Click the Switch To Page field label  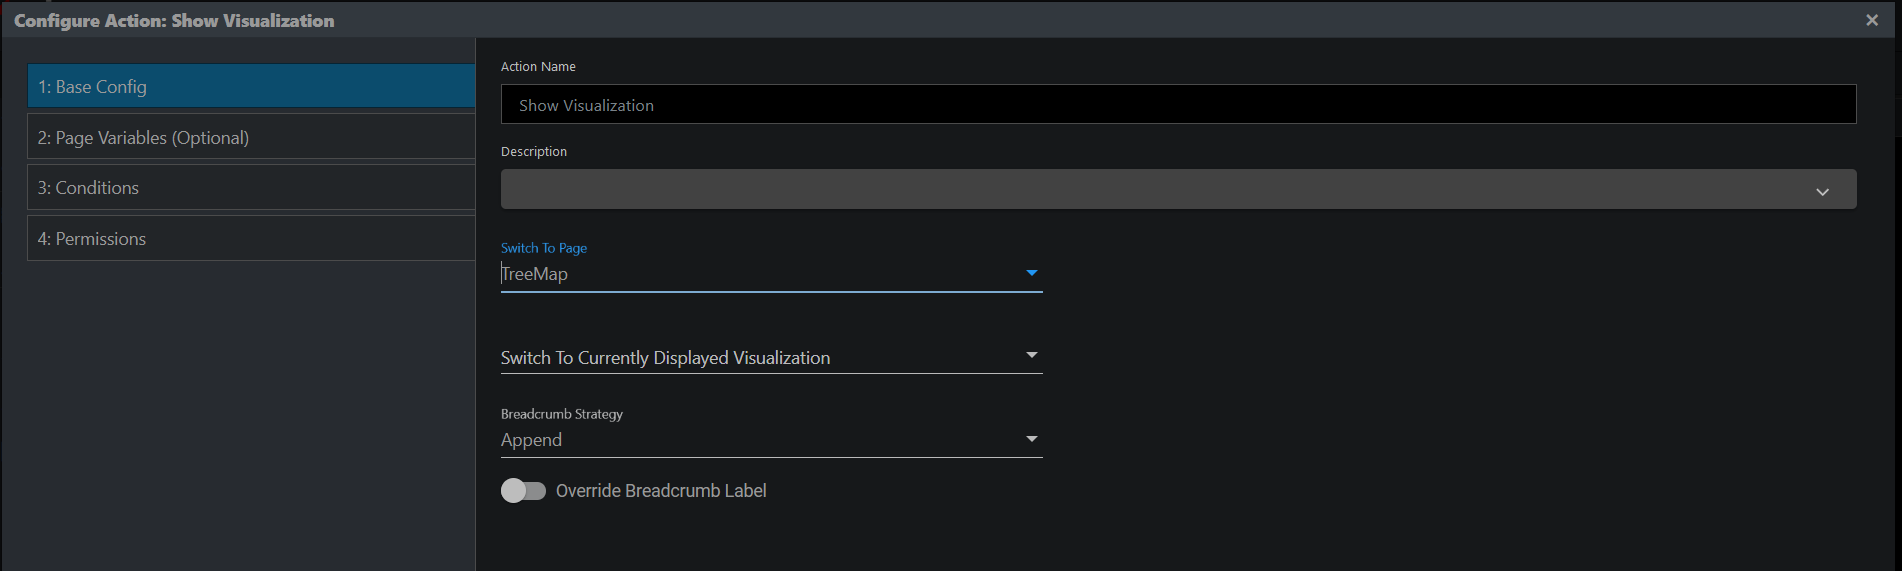(544, 248)
